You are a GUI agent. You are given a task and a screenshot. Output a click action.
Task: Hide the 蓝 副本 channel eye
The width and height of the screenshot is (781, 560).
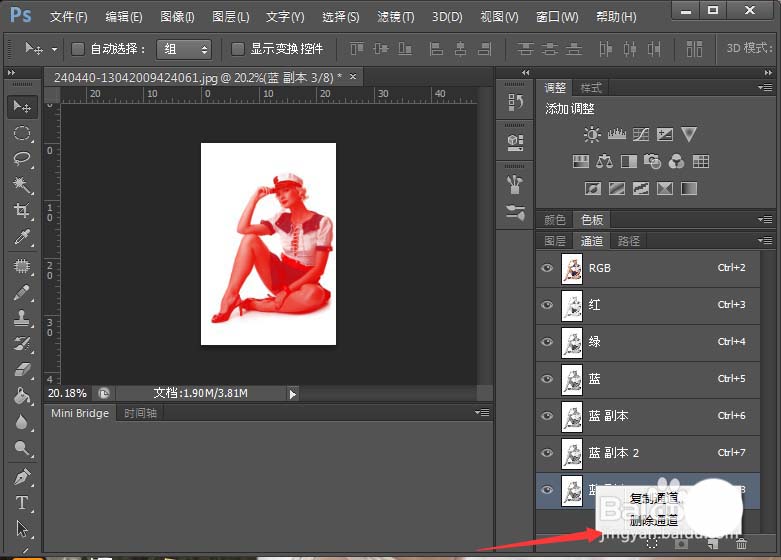[547, 416]
